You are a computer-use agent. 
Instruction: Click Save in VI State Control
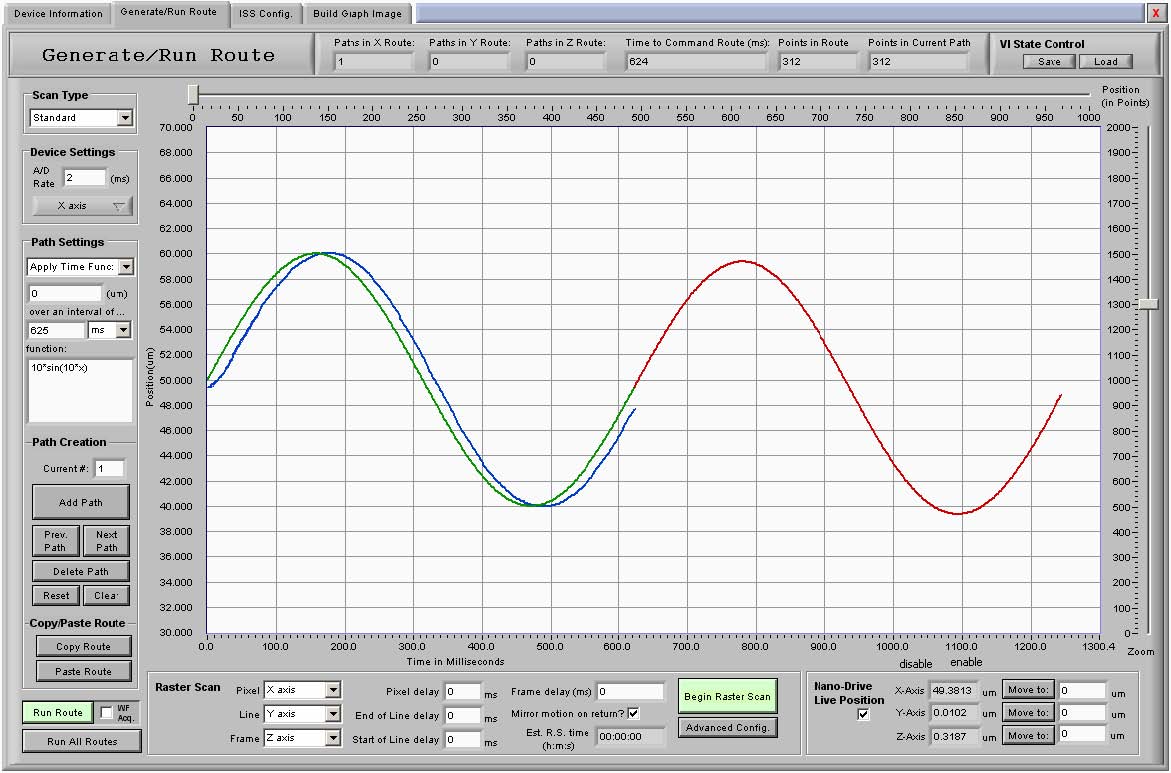[x=1049, y=61]
